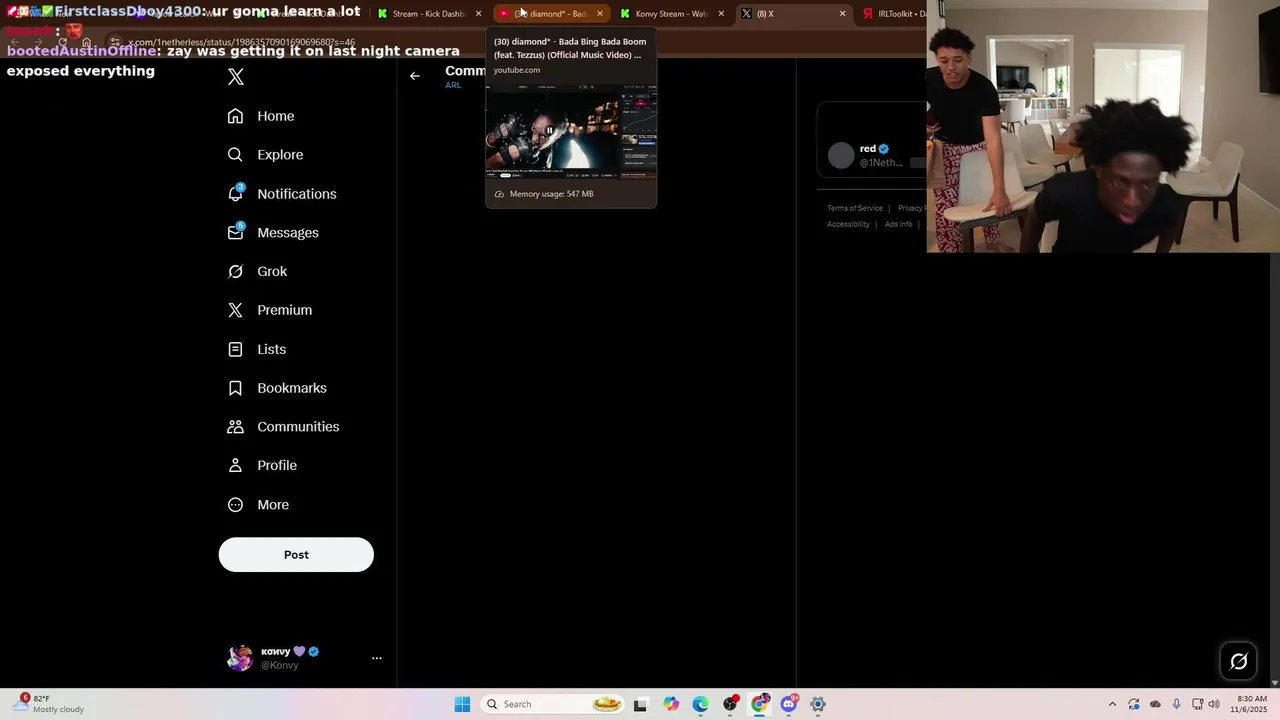
Task: Open Microsoft Edge from taskbar
Action: point(700,704)
